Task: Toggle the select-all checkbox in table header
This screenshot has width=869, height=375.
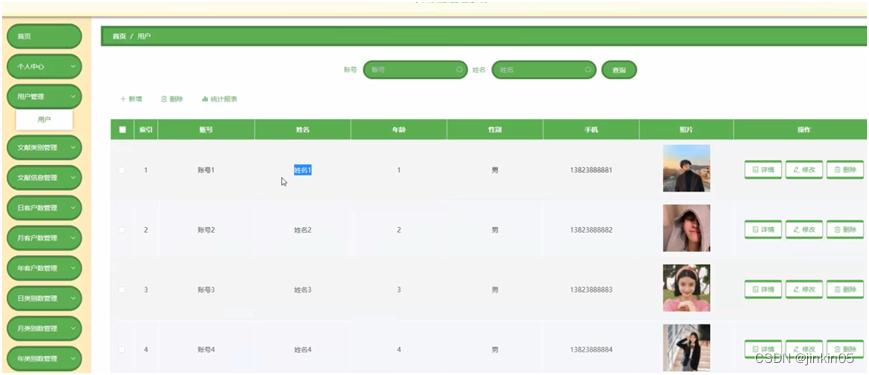Action: click(122, 130)
